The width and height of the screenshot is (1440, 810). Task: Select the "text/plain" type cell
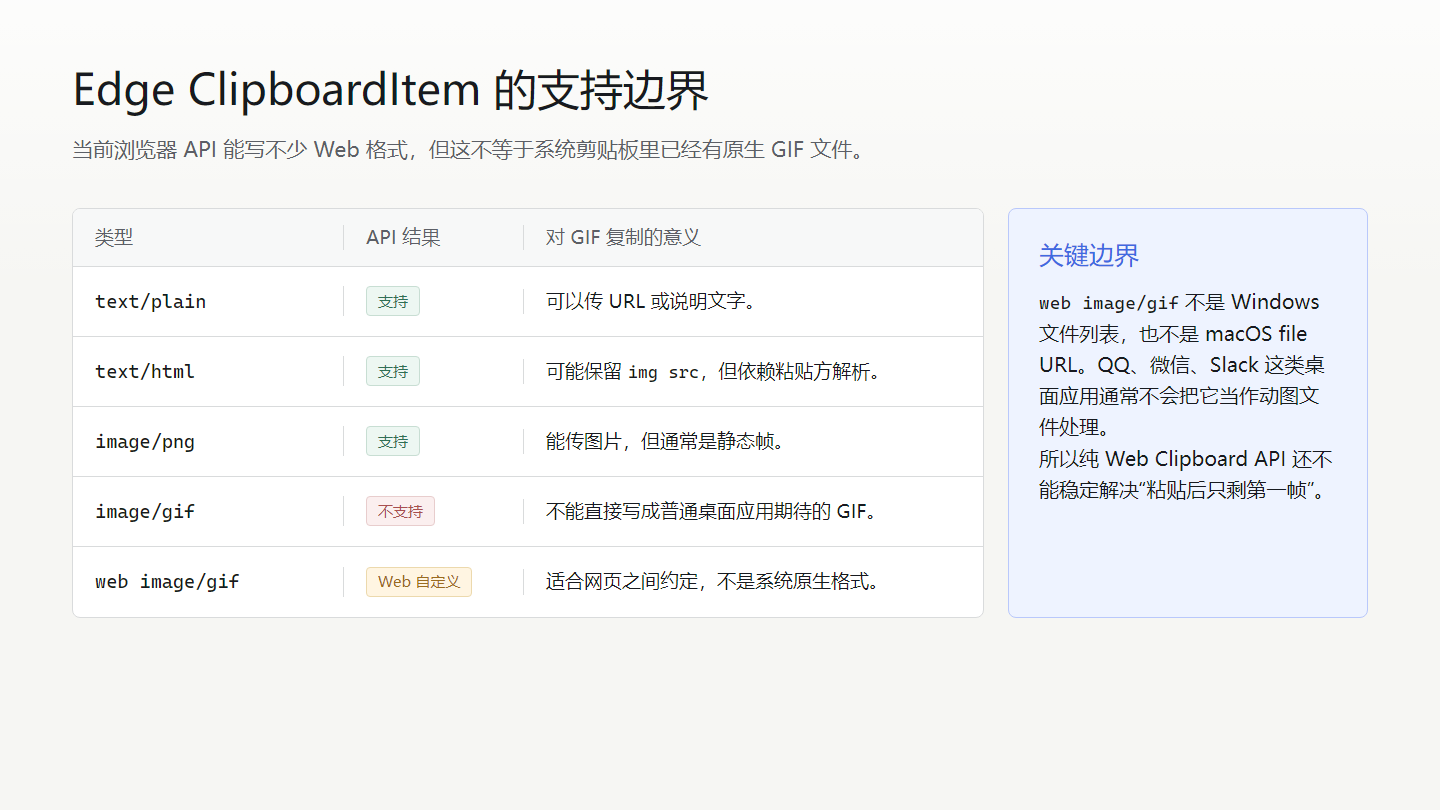tap(150, 301)
